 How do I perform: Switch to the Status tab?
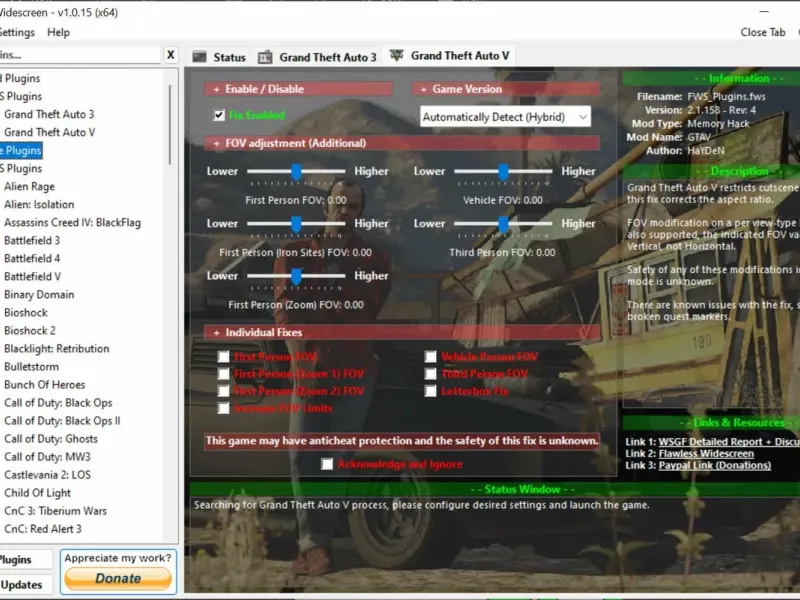click(x=220, y=57)
